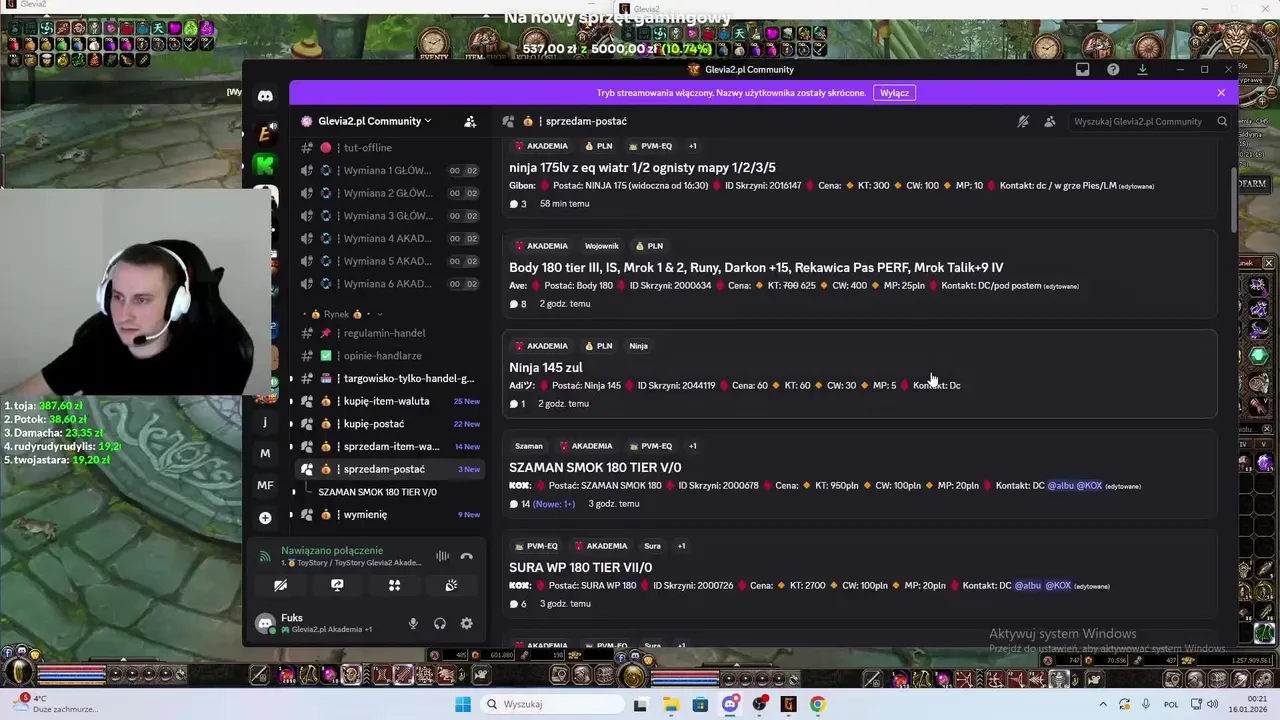
Task: Open Discord home via the logo icon
Action: (265, 96)
